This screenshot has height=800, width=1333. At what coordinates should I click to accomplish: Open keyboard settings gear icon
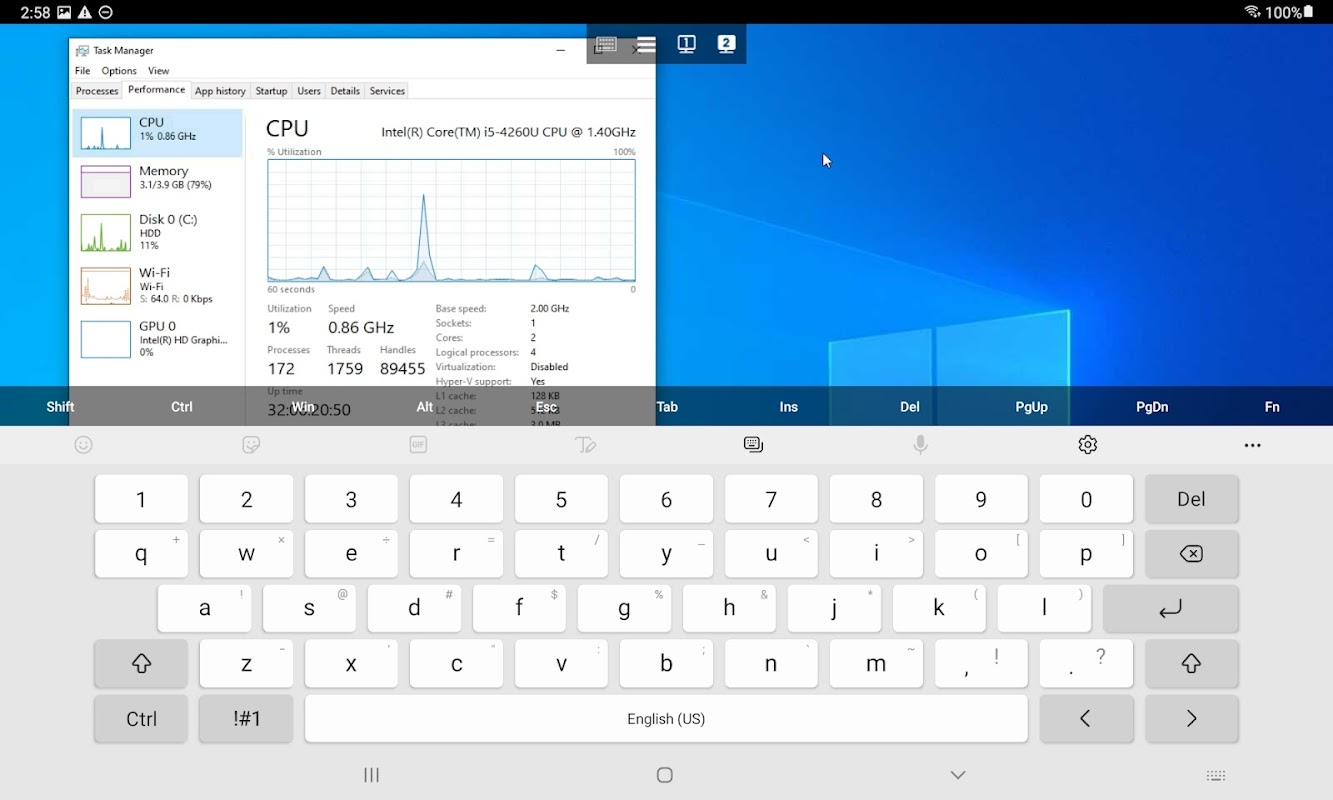pos(1088,445)
